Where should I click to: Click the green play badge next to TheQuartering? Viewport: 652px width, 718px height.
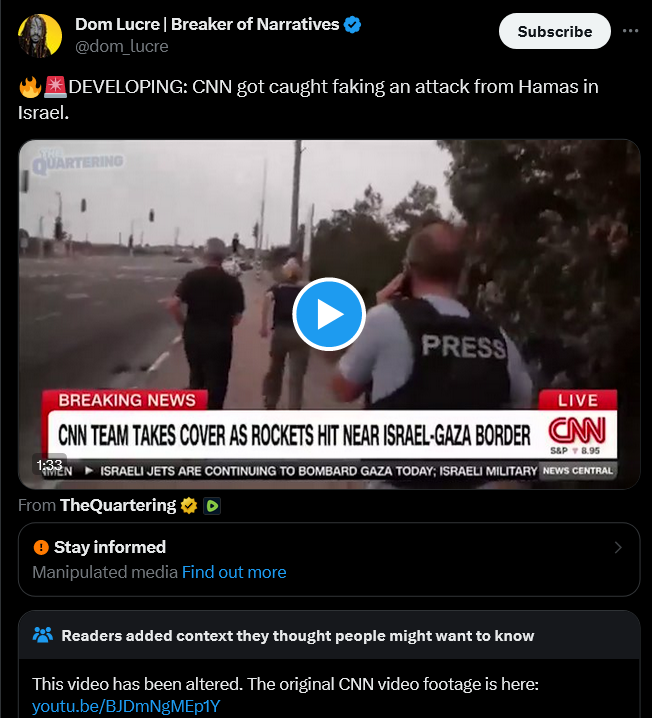(x=212, y=506)
